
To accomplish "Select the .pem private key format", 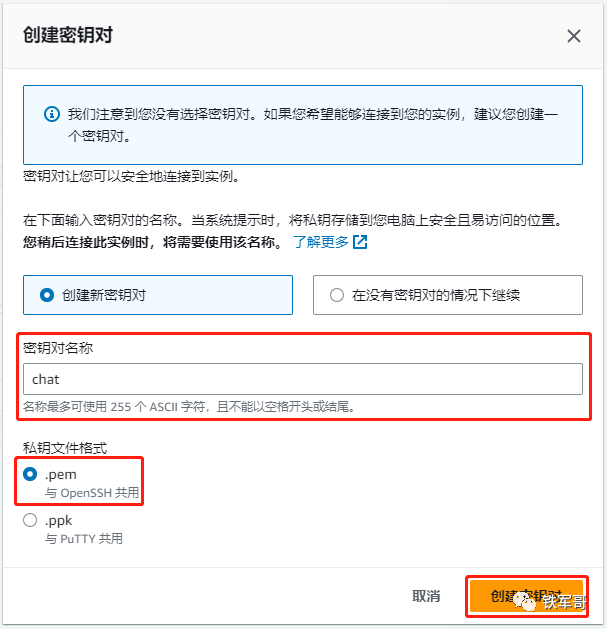I will point(30,474).
